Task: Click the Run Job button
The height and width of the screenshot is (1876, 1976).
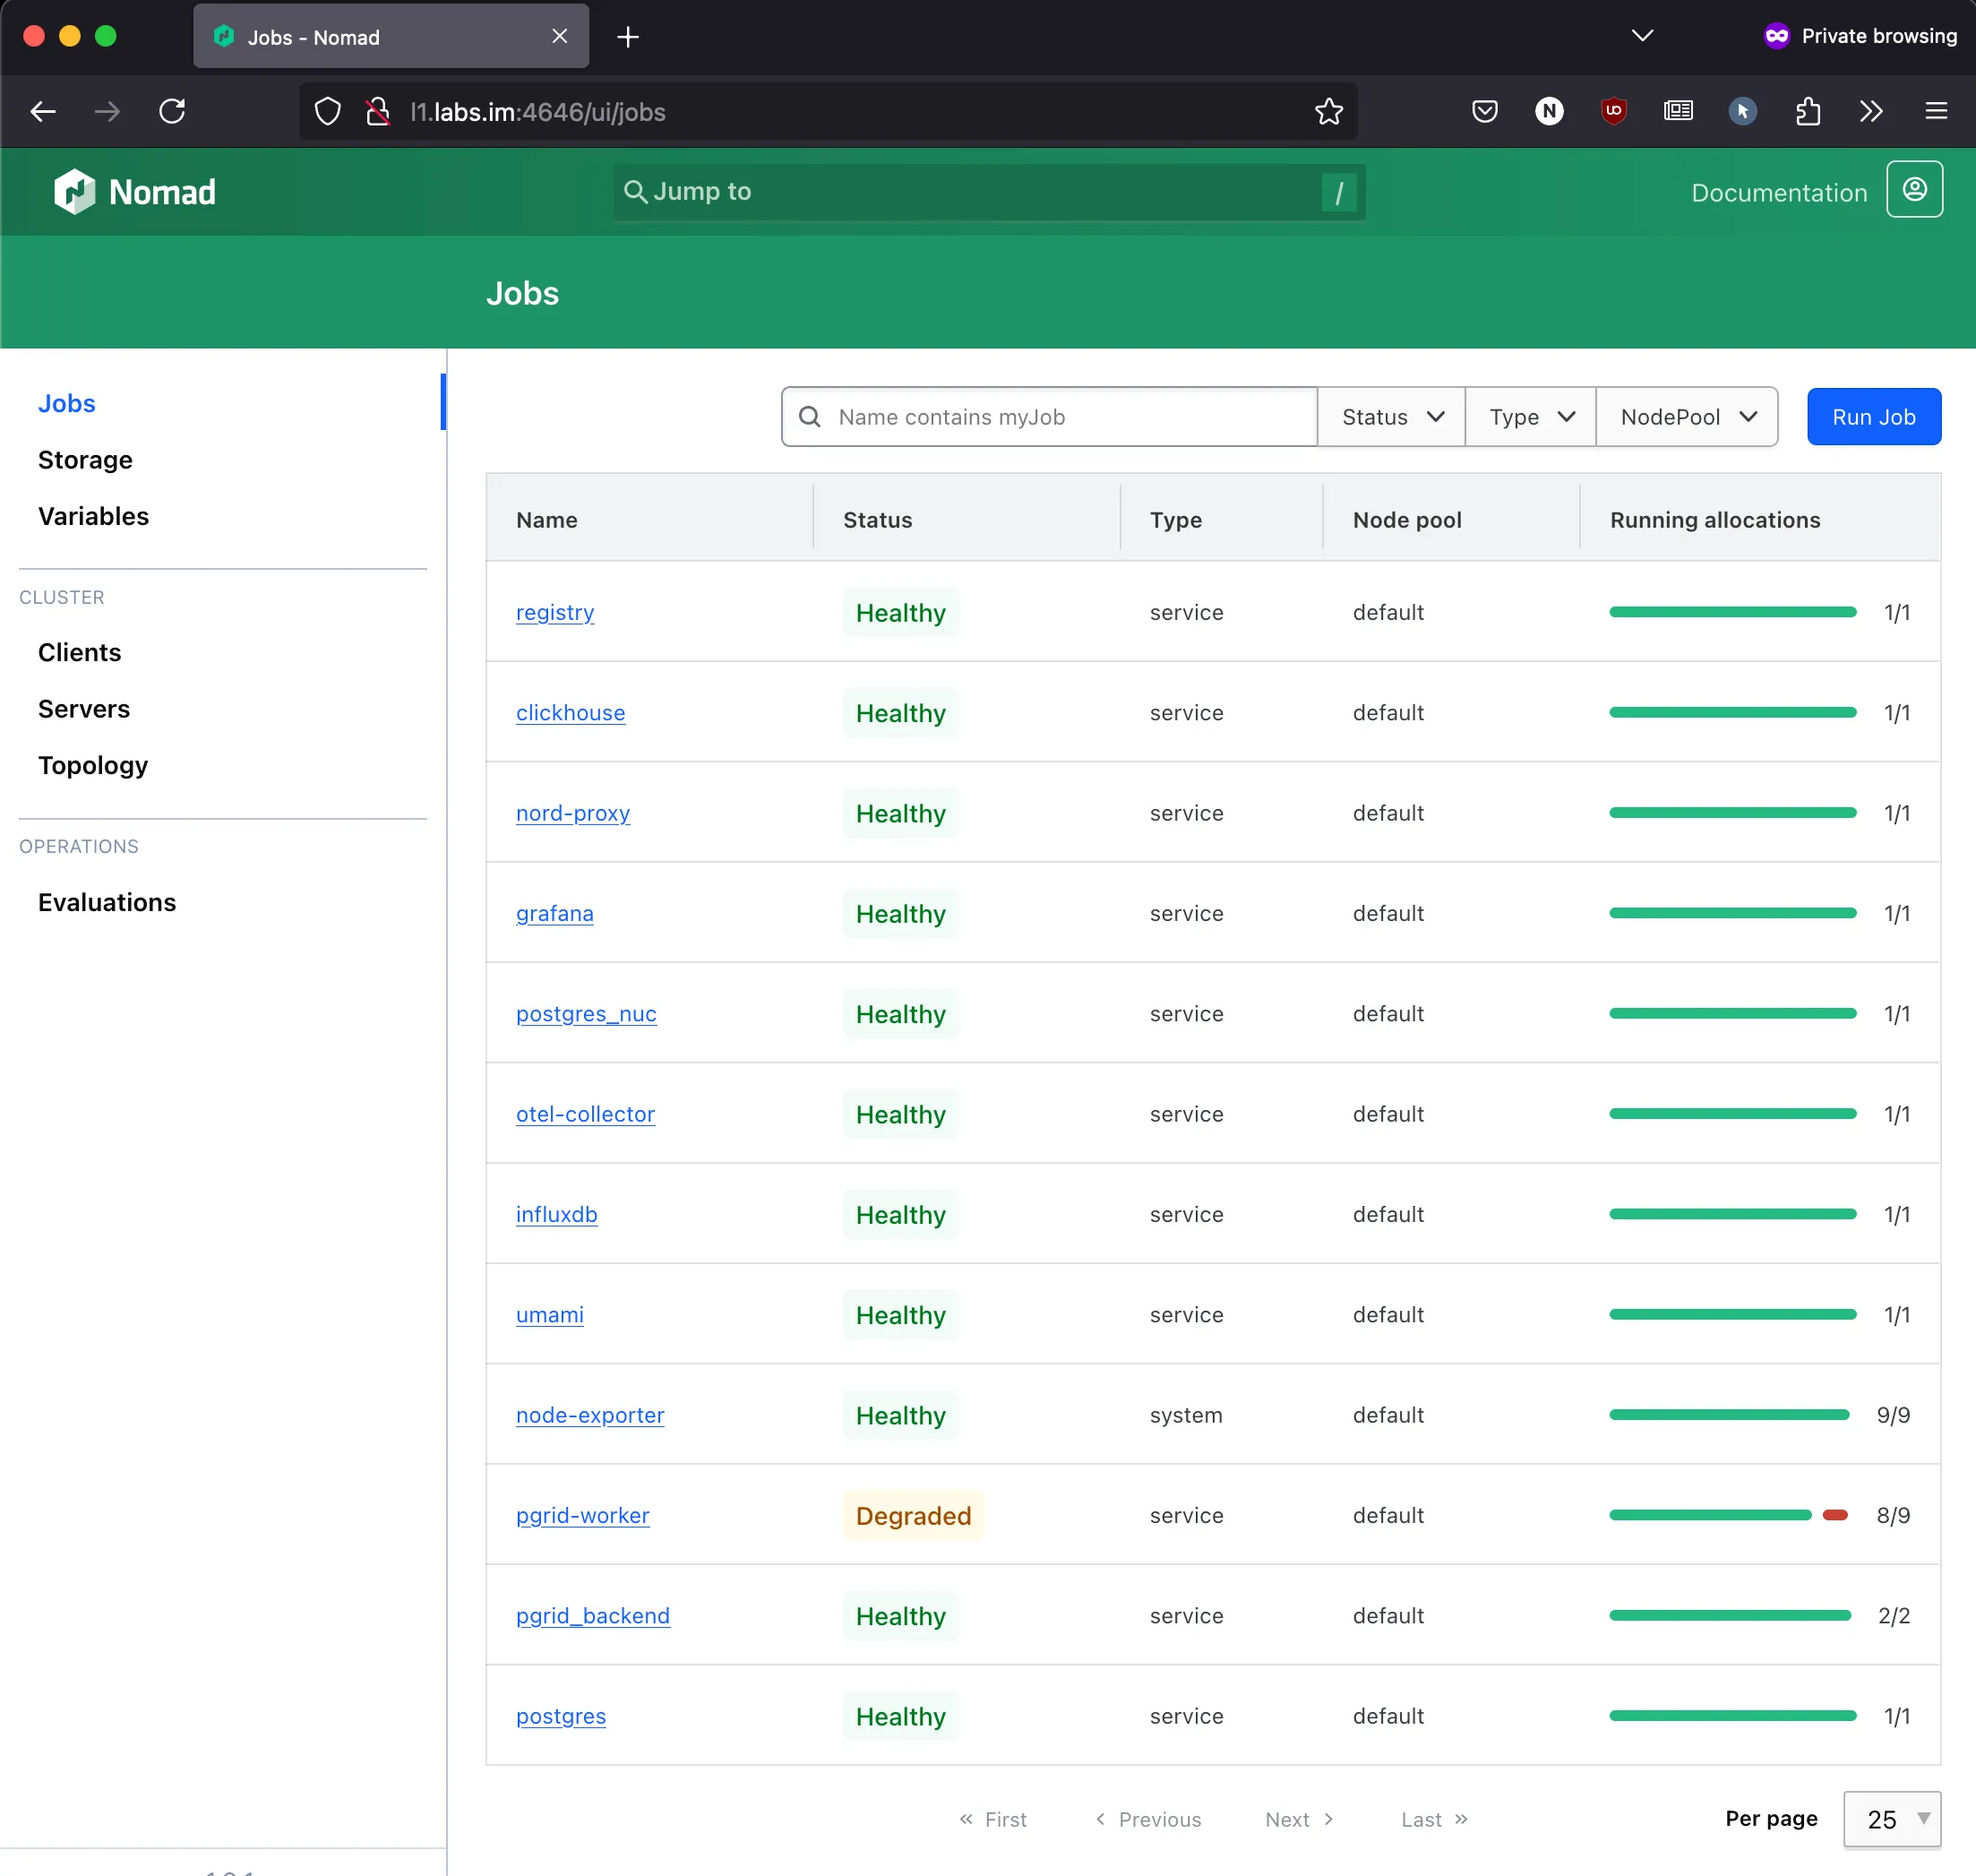Action: (x=1873, y=417)
